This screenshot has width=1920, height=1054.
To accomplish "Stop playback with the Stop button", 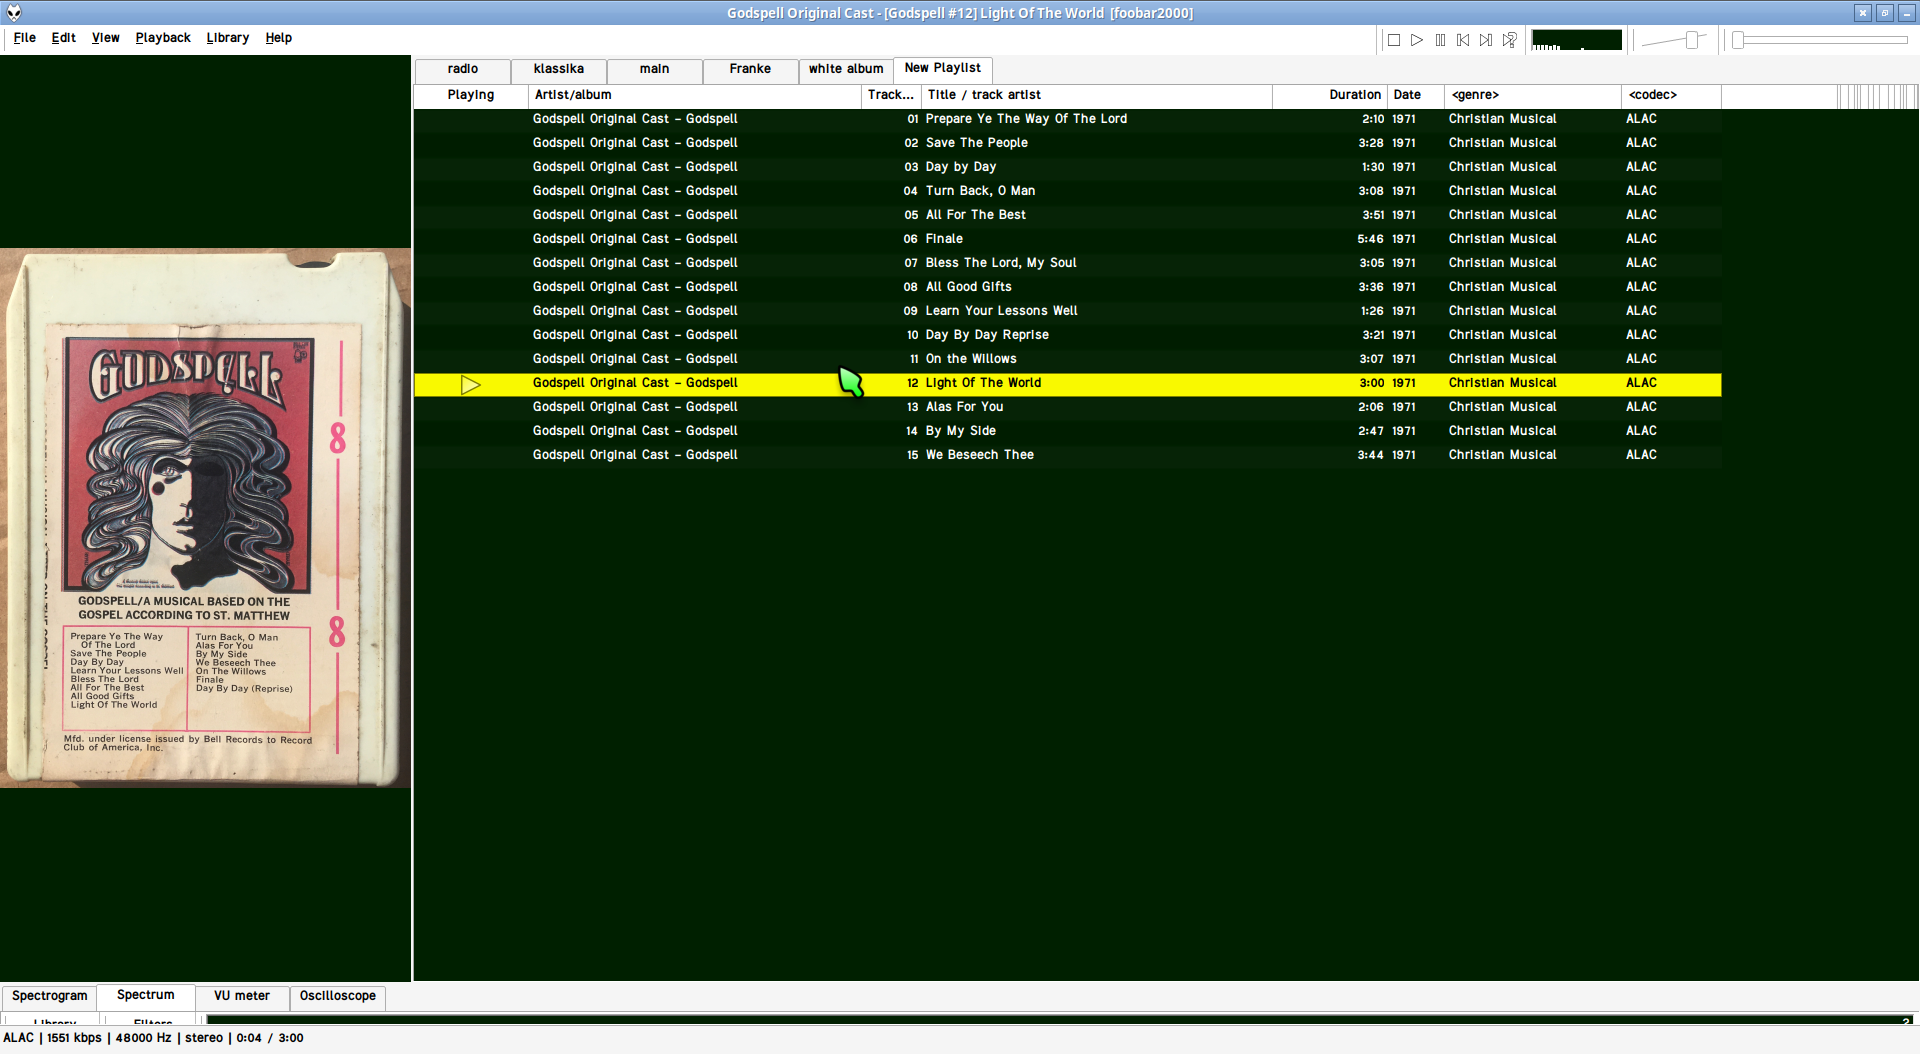I will pos(1394,40).
